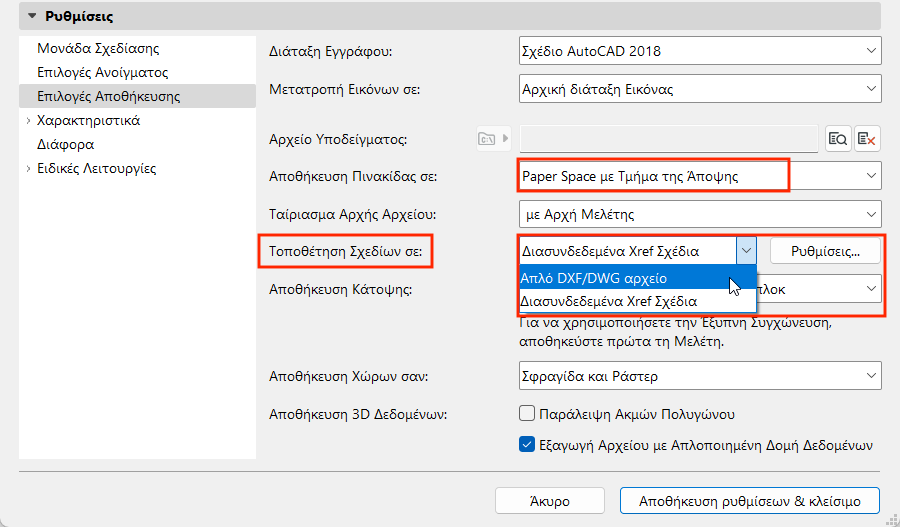Expand the Ειδικές Λειτουργίες tree arrow
This screenshot has width=900, height=527.
coord(28,169)
